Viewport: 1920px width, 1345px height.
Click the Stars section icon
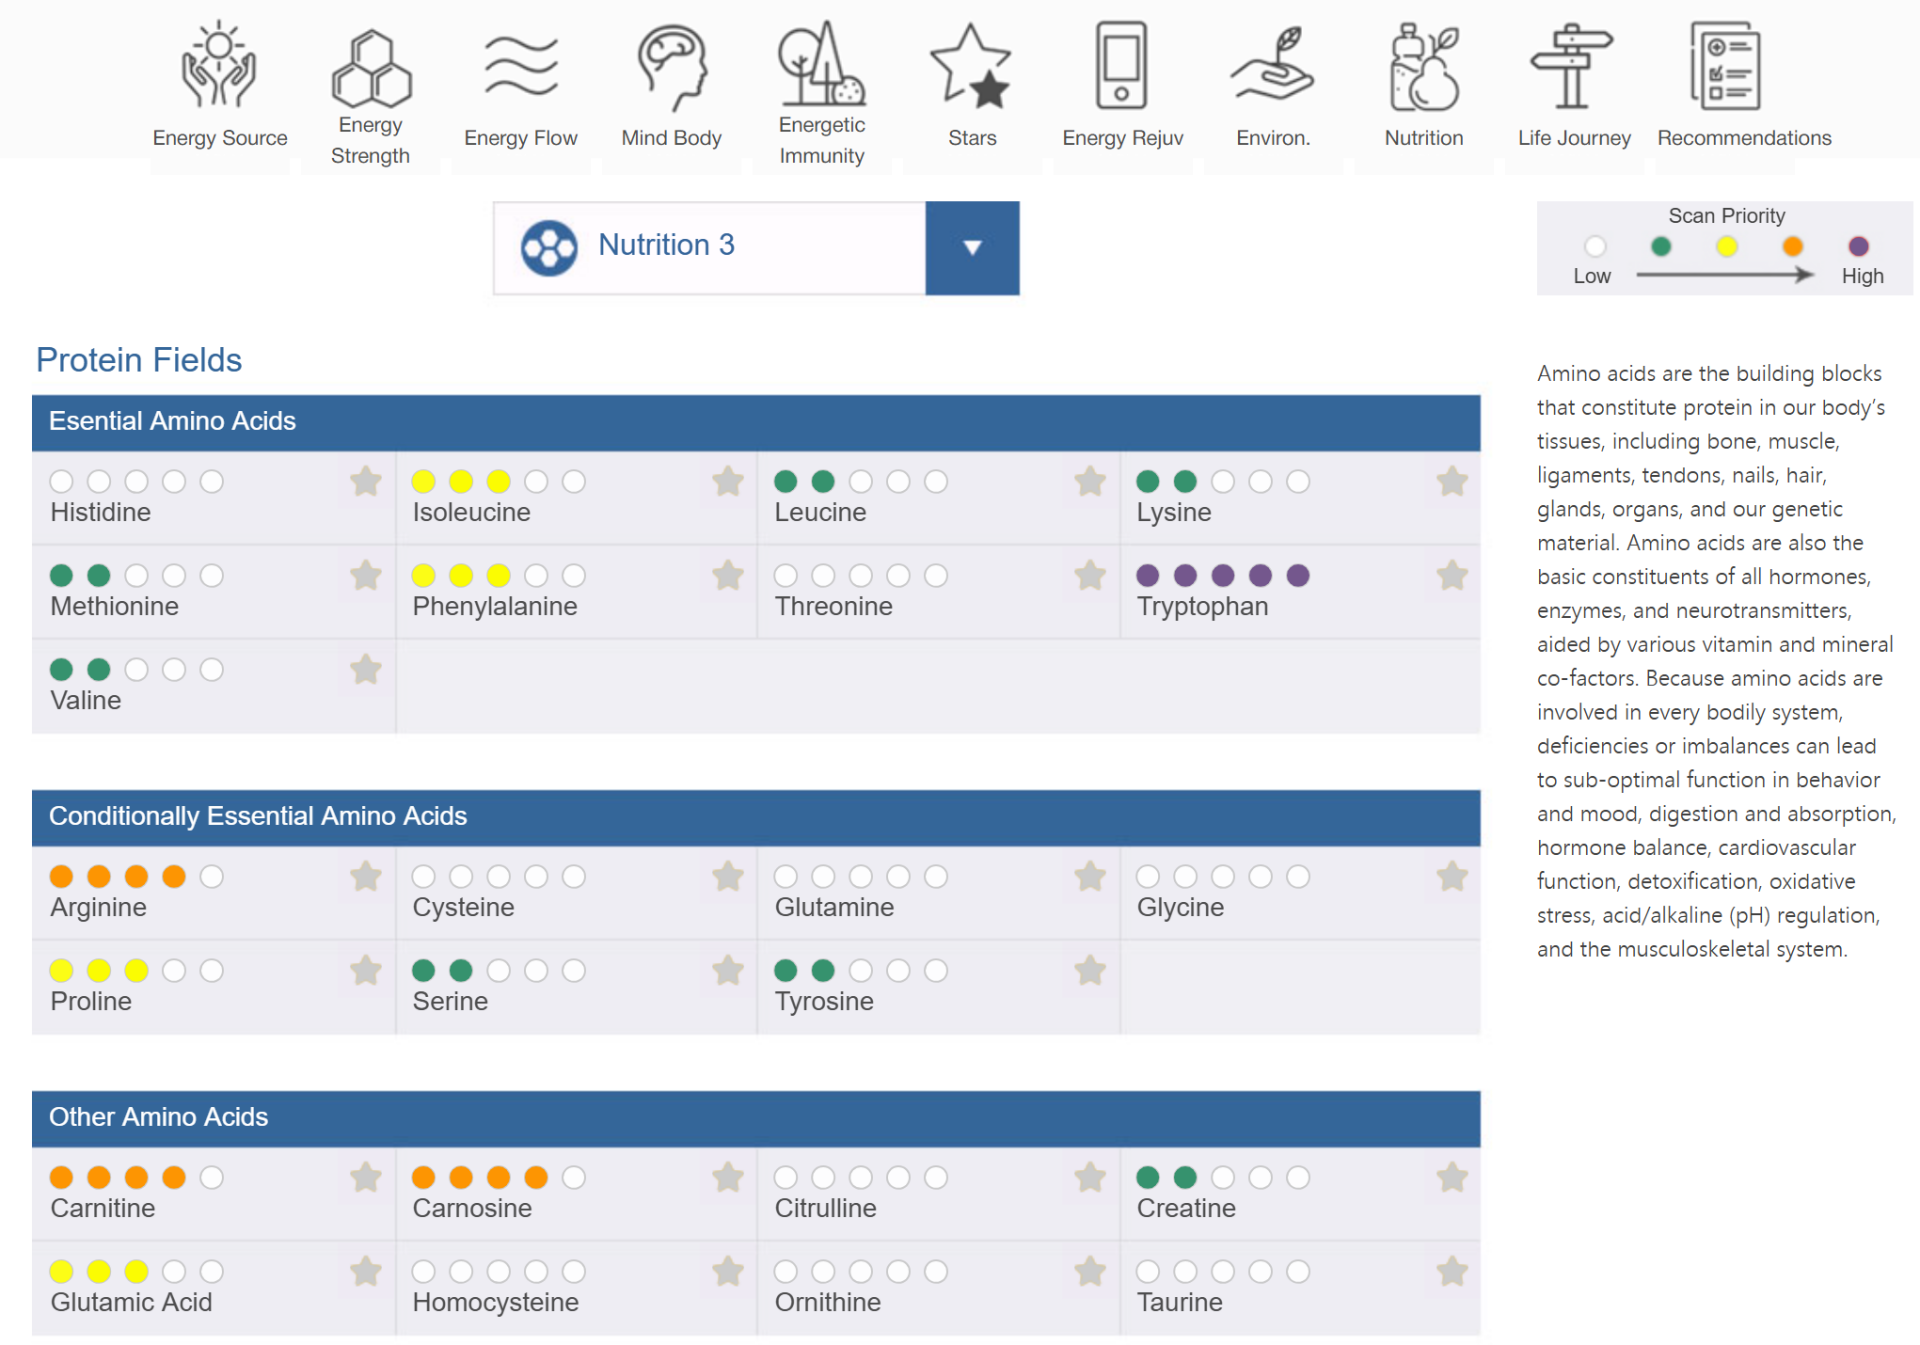pyautogui.click(x=971, y=66)
